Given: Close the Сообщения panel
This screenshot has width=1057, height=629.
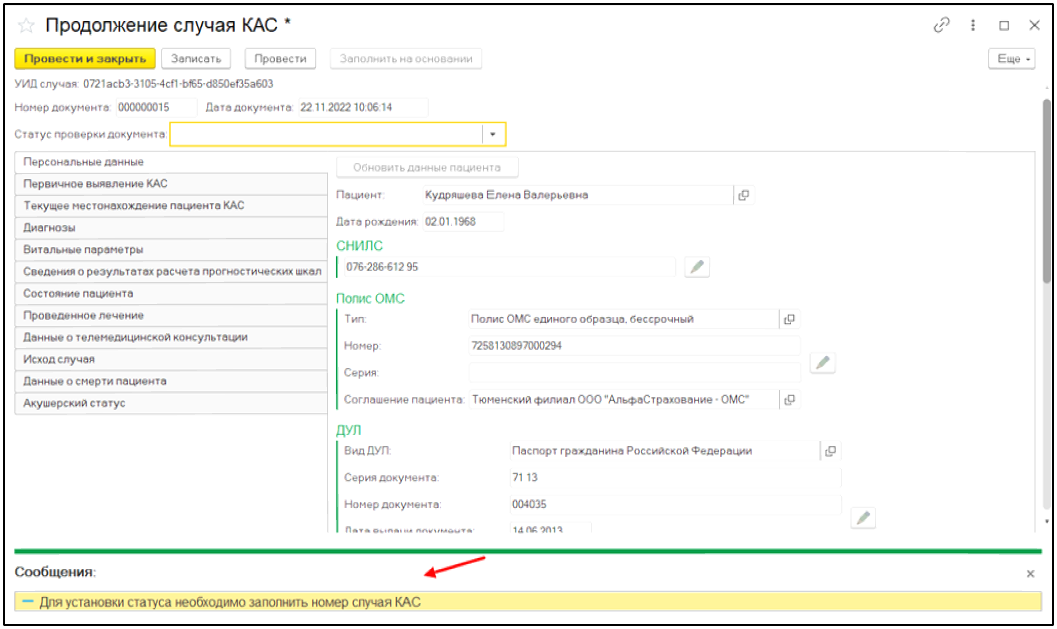Looking at the screenshot, I should click(x=1030, y=574).
